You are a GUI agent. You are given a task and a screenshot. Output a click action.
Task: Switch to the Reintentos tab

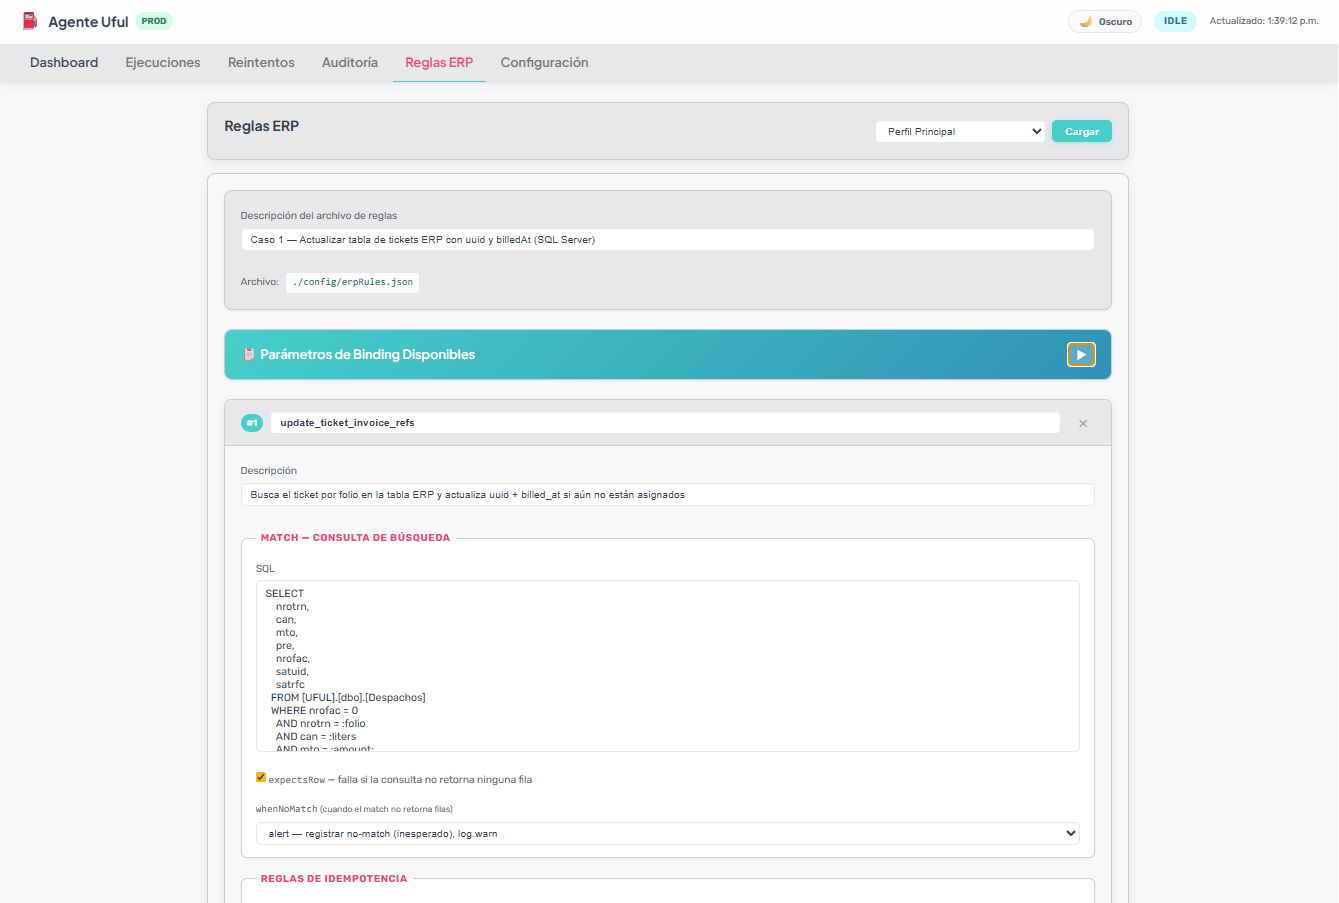(261, 62)
